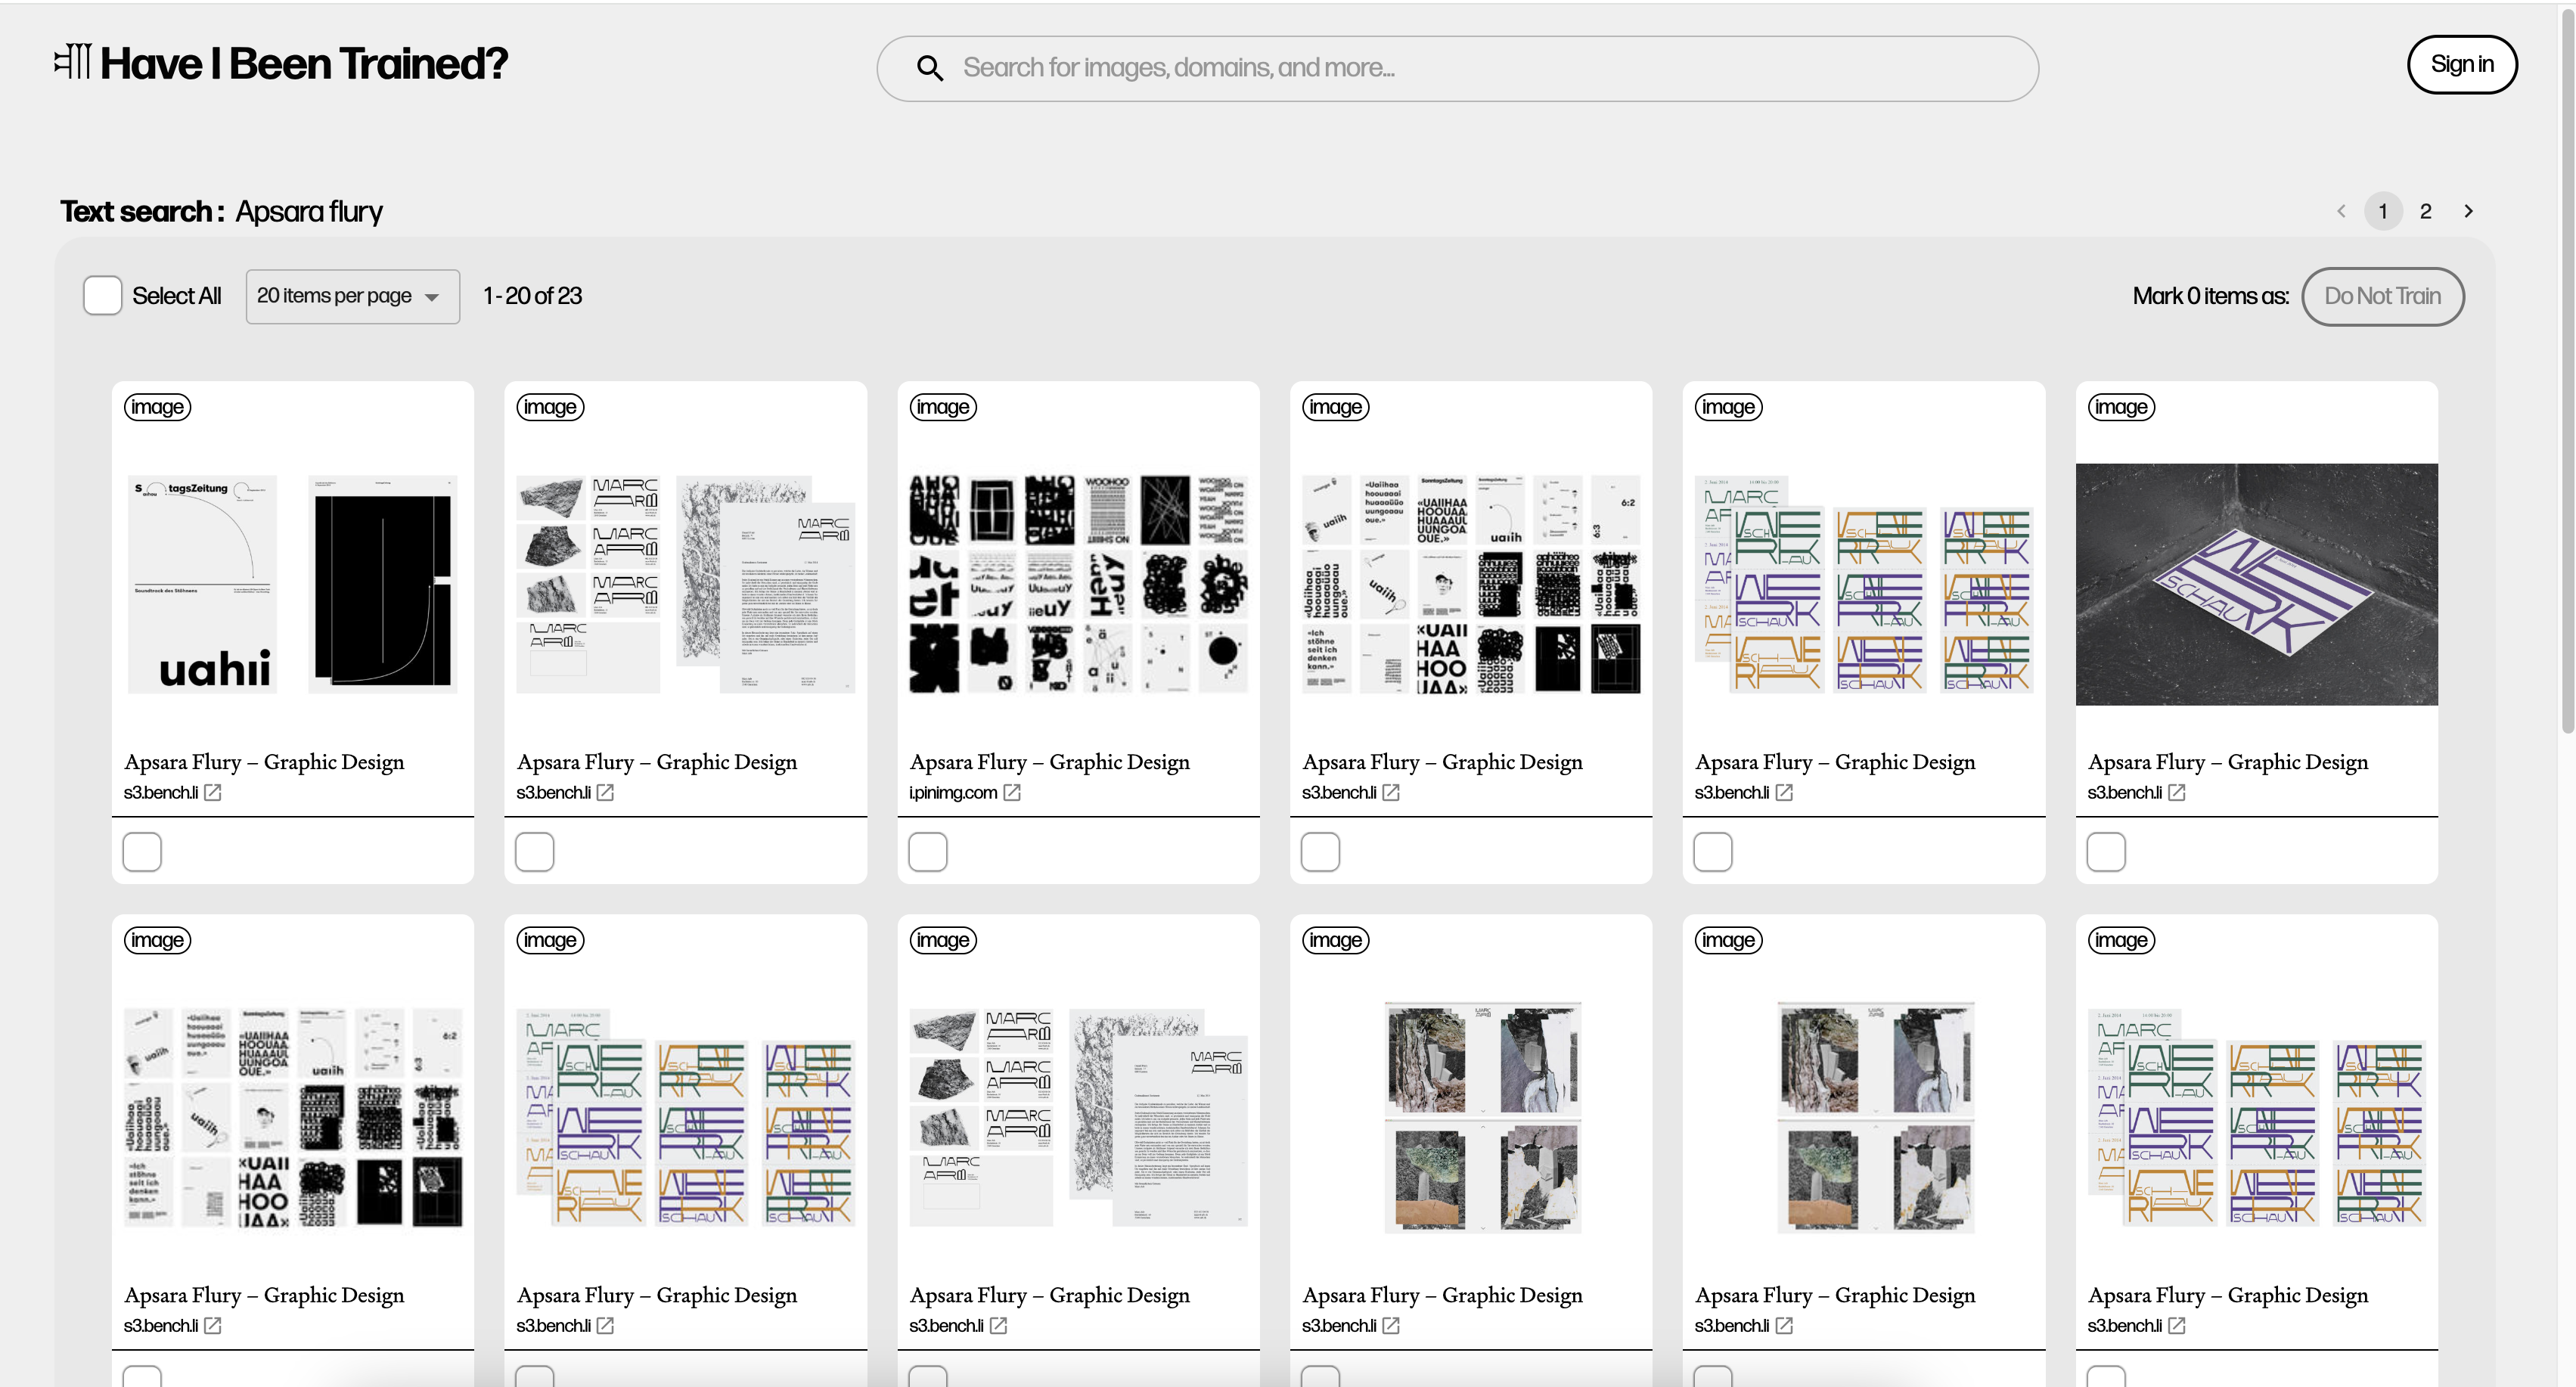Open the dark photo with purple logo thumbnail

[2257, 584]
